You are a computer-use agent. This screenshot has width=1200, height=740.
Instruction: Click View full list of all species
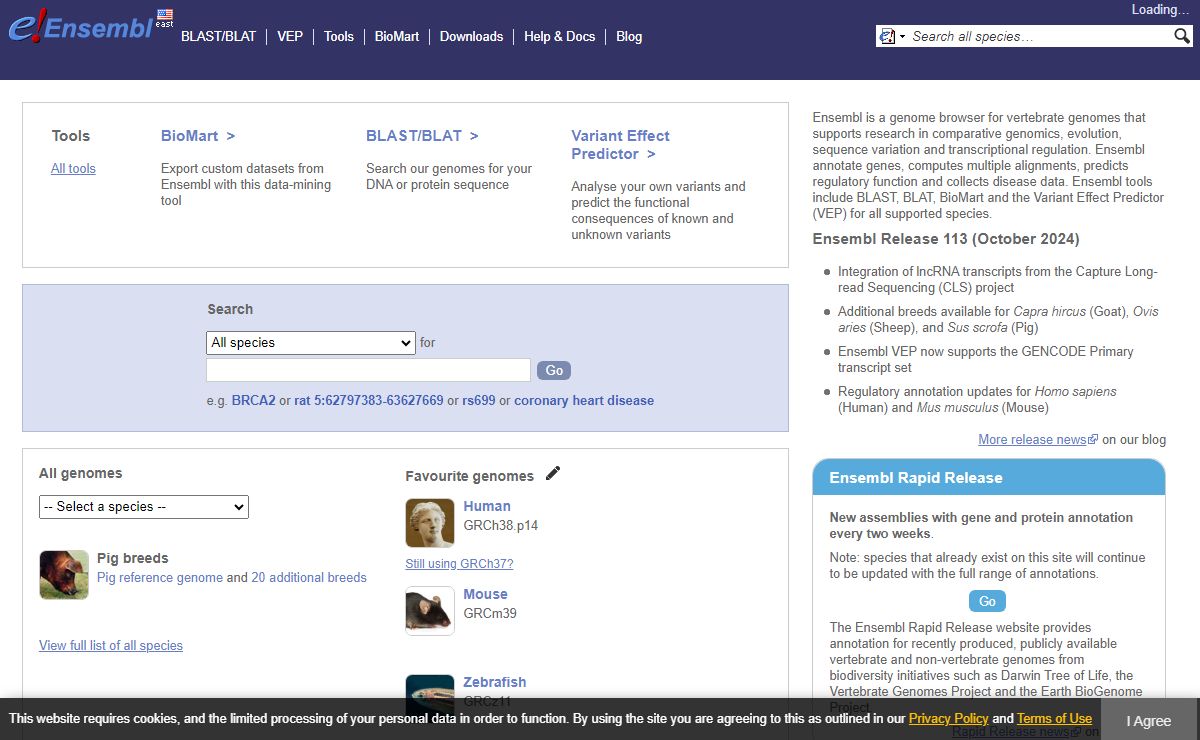coord(111,646)
